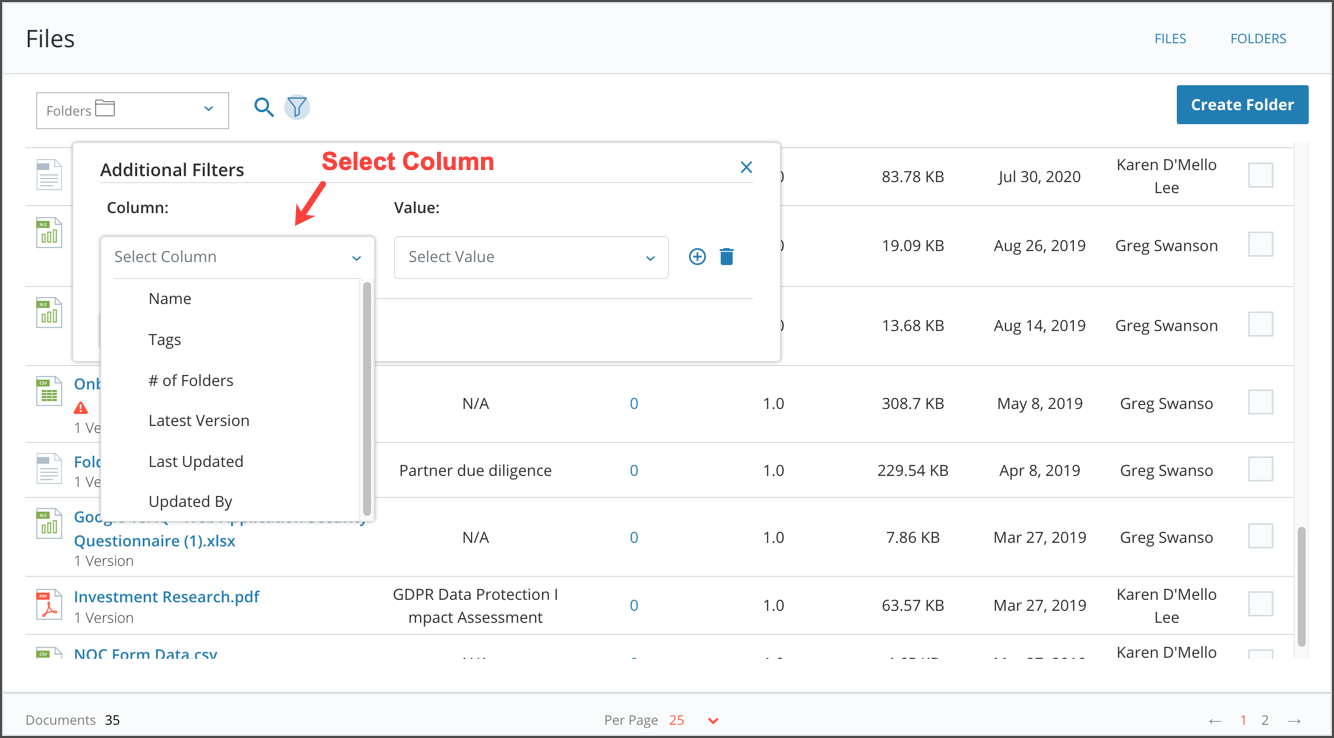Open the NOC Form Data.csv link
1334x738 pixels.
pos(146,654)
